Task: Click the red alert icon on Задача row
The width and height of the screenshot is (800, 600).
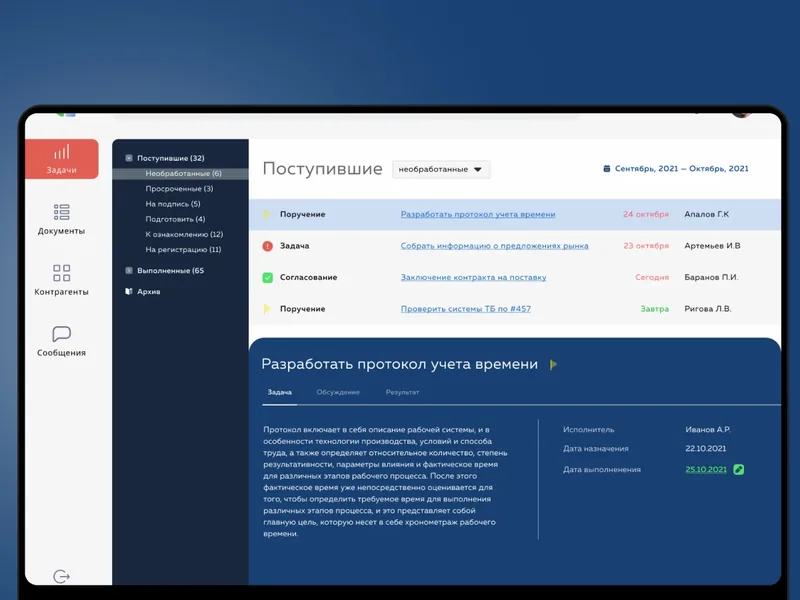Action: [x=267, y=246]
